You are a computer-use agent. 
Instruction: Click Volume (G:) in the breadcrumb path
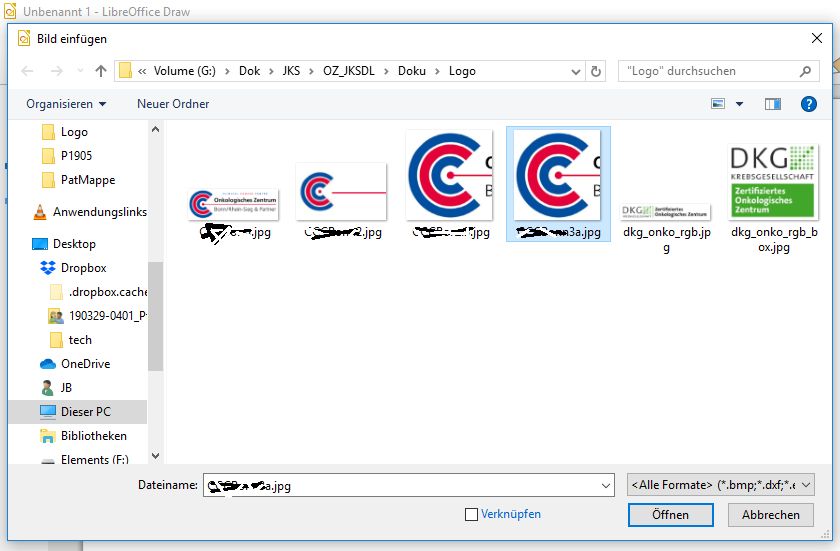coord(184,71)
